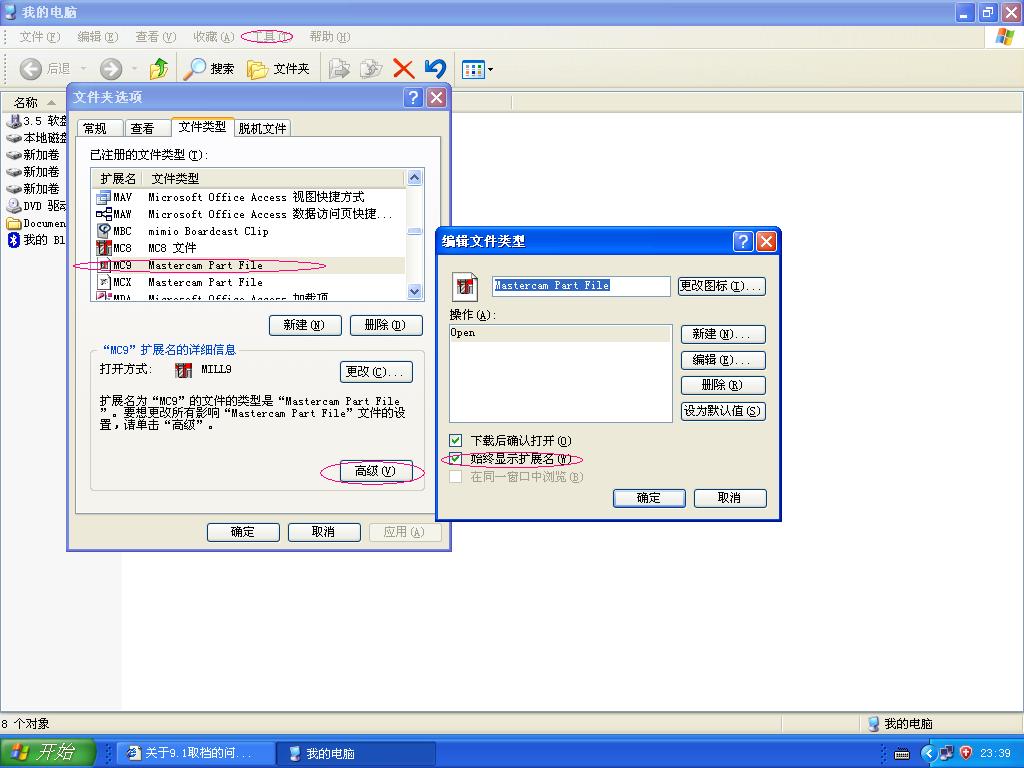This screenshot has width=1024, height=768.
Task: Click help icon in 文件夹选项 dialog
Action: 413,97
